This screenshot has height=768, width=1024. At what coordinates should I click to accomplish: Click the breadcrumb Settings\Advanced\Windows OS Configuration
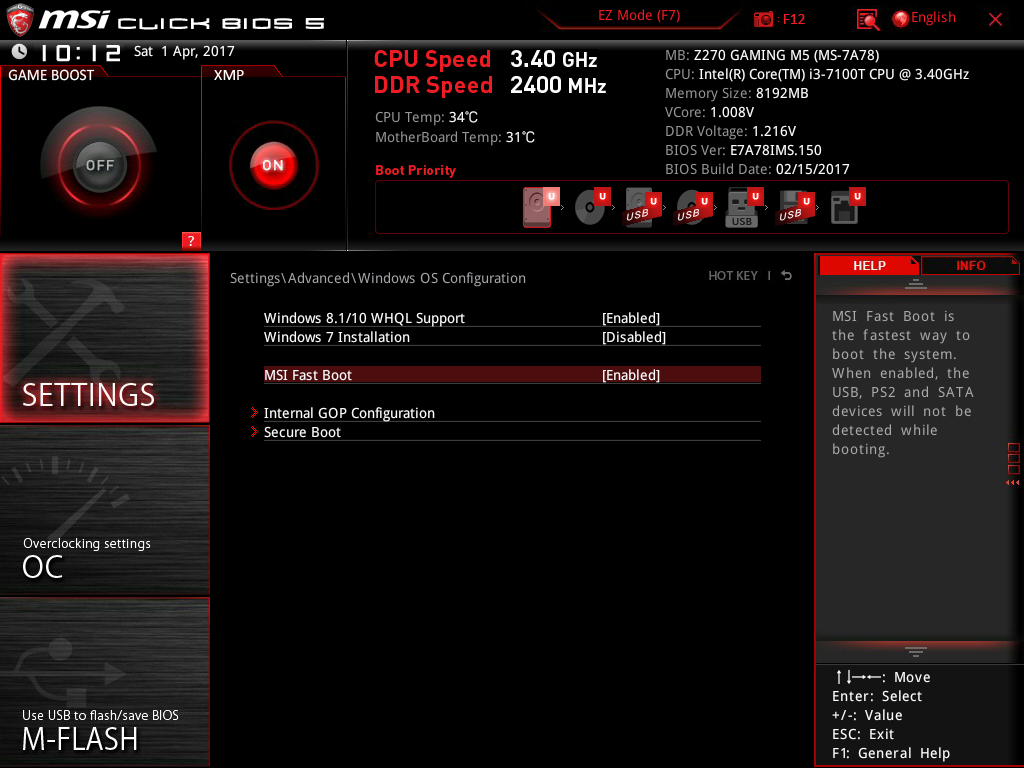377,278
